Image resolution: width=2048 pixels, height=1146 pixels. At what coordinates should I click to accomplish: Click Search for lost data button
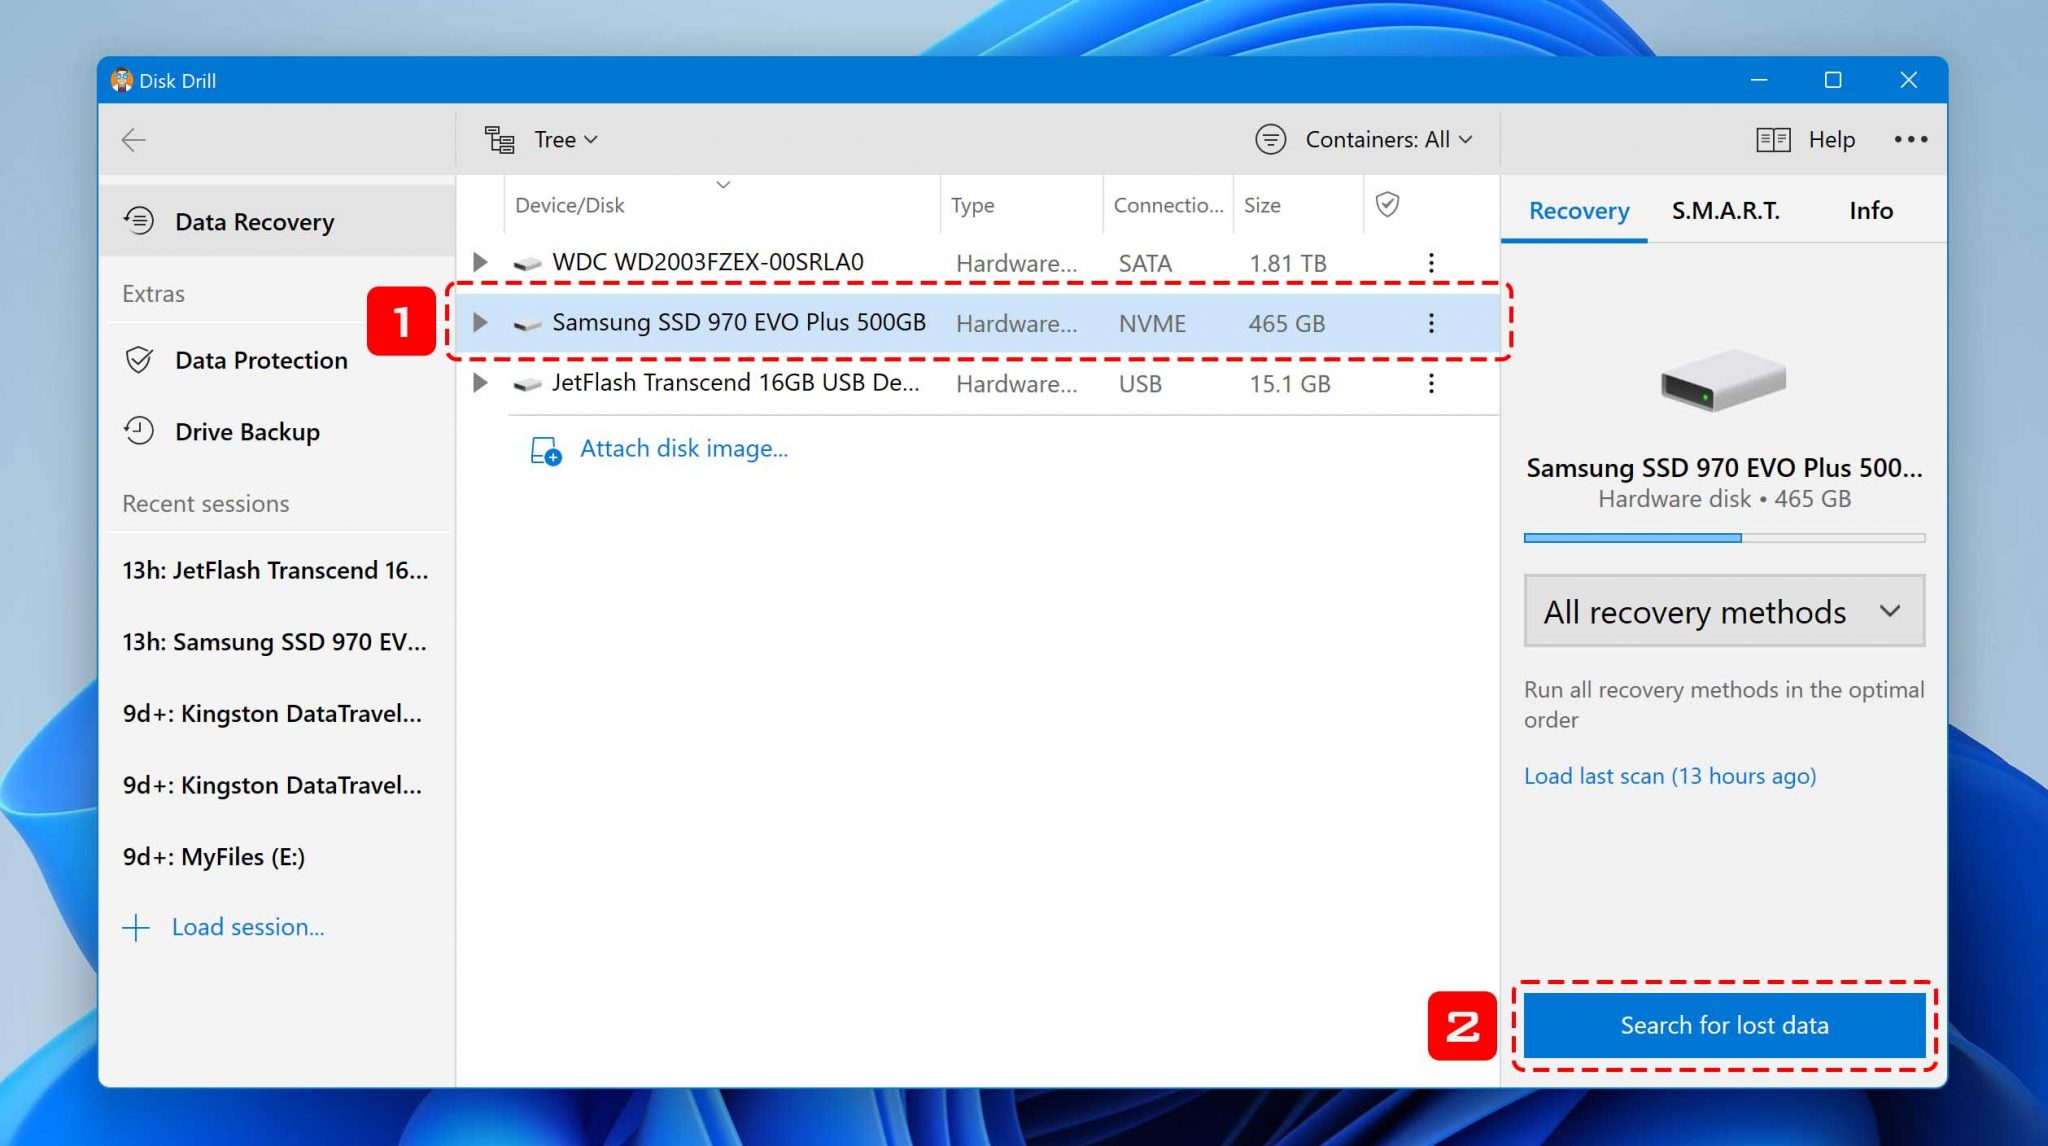[x=1724, y=1025]
